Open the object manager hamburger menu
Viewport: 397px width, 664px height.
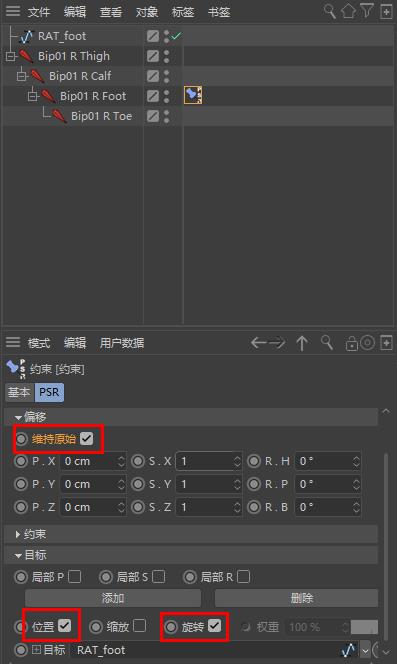pos(13,11)
